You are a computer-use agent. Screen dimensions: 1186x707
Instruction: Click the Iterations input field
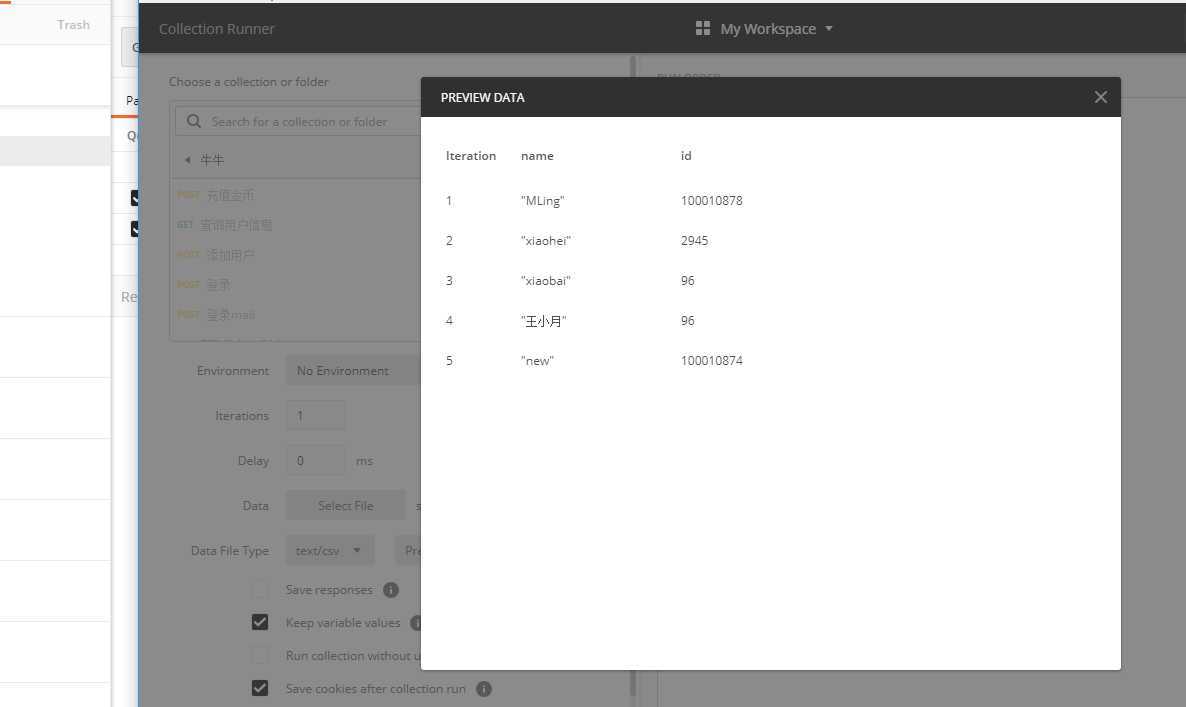315,416
